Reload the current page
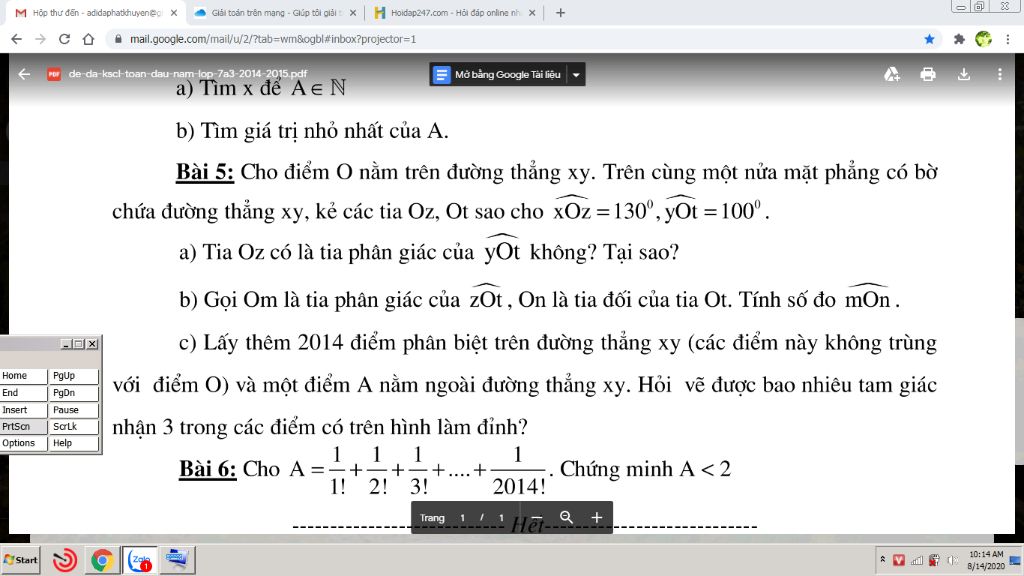This screenshot has width=1024, height=576. click(x=64, y=39)
